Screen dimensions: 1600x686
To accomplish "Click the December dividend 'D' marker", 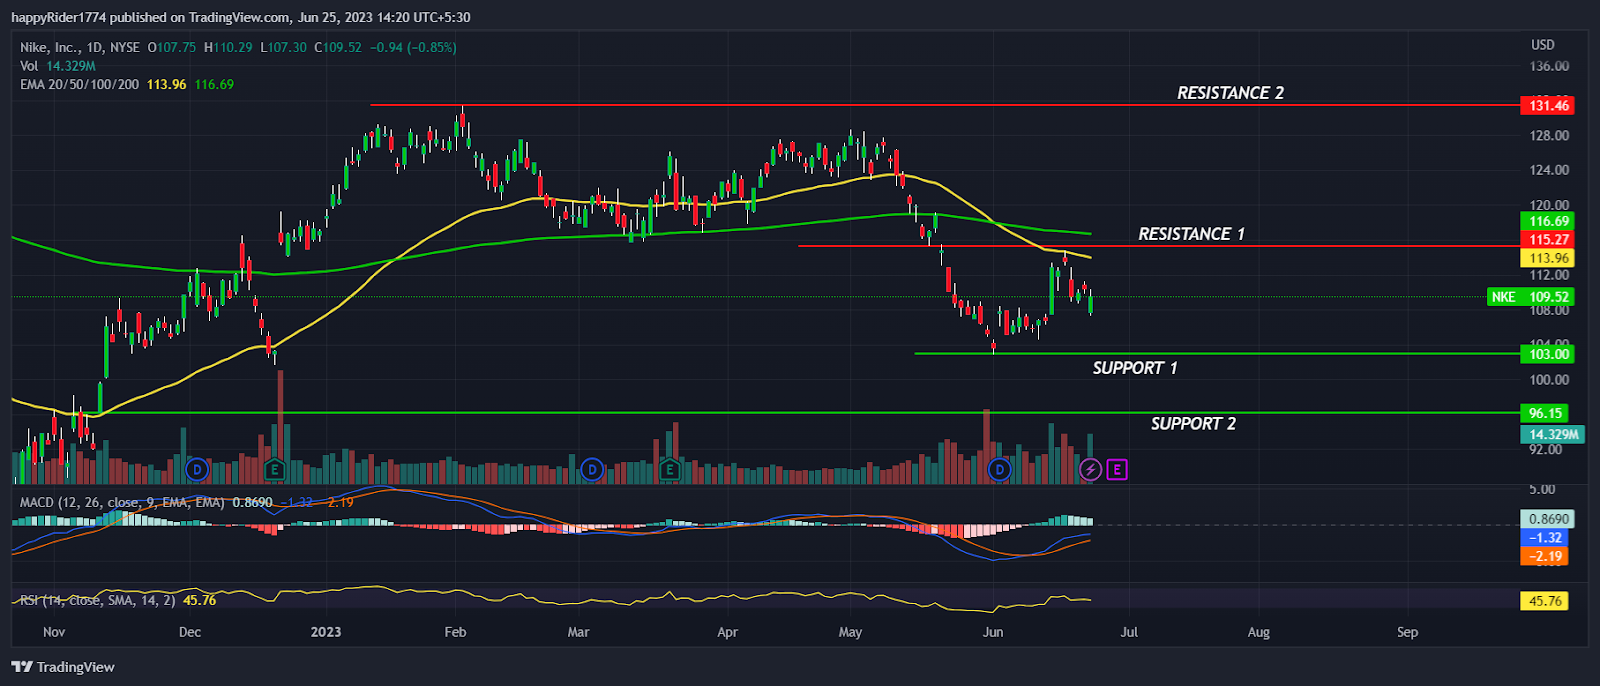I will coord(197,469).
